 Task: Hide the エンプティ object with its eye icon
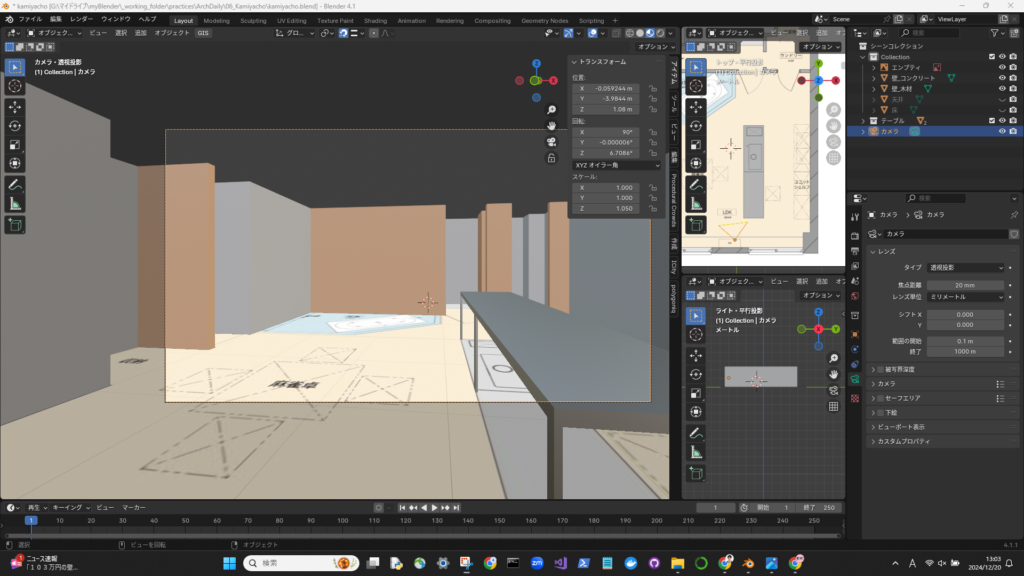coord(1001,67)
